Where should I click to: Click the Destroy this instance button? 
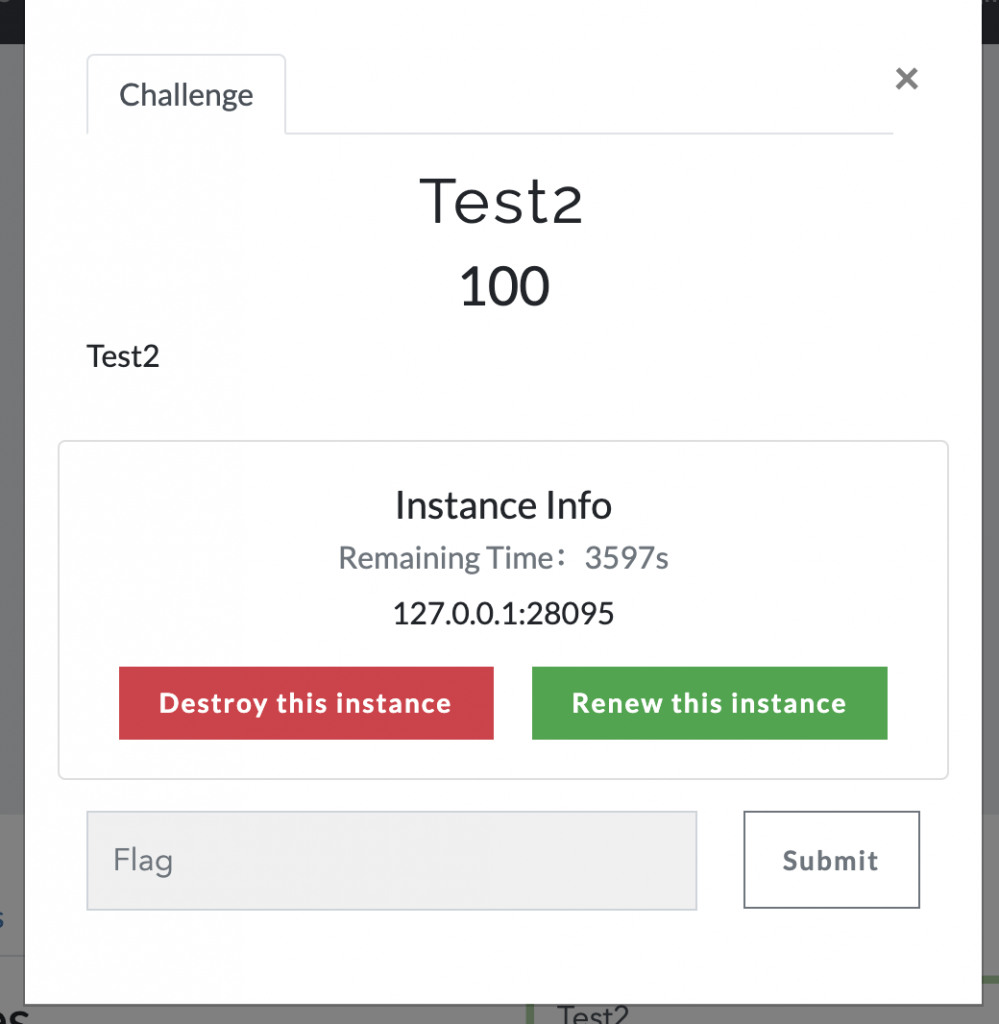[x=306, y=703]
